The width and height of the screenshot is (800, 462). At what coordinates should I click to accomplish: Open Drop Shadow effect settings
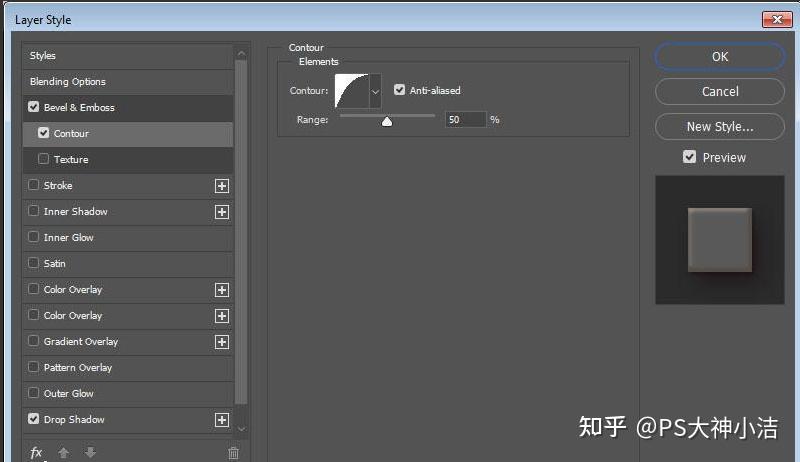click(x=128, y=420)
